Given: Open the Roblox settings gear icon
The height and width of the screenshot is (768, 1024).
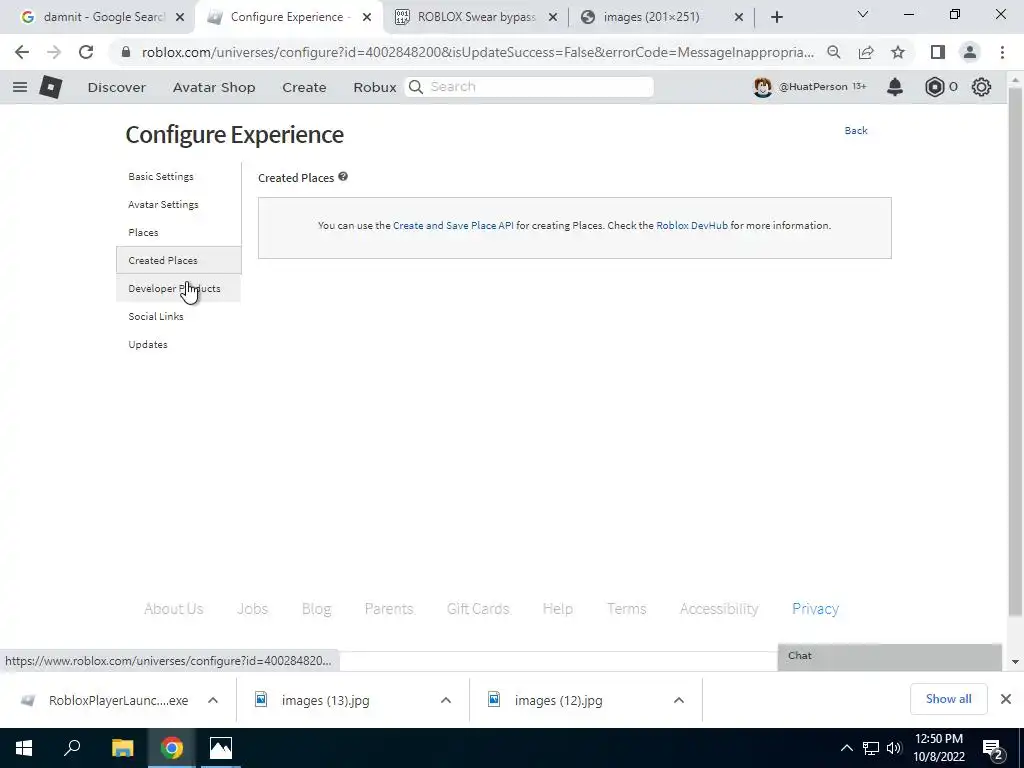Looking at the screenshot, I should (981, 87).
